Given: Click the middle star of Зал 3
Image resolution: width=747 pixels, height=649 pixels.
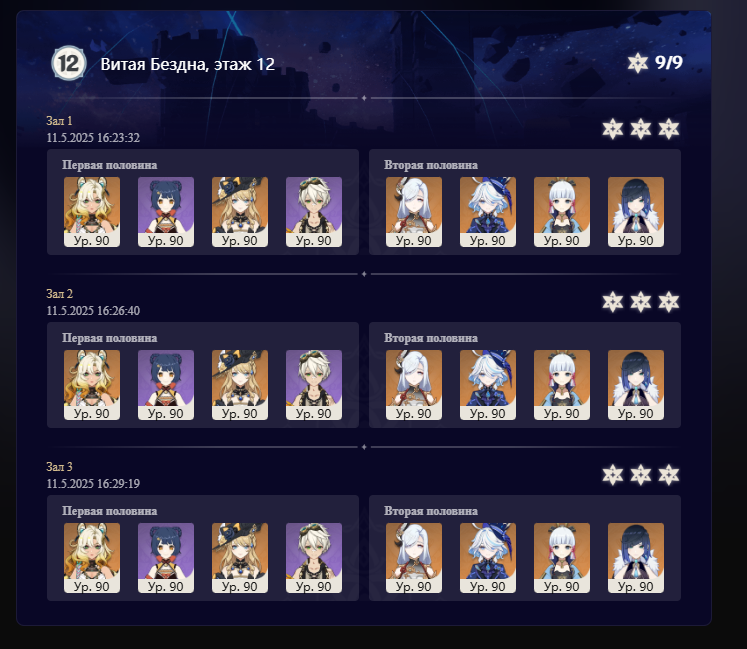Looking at the screenshot, I should (x=640, y=475).
